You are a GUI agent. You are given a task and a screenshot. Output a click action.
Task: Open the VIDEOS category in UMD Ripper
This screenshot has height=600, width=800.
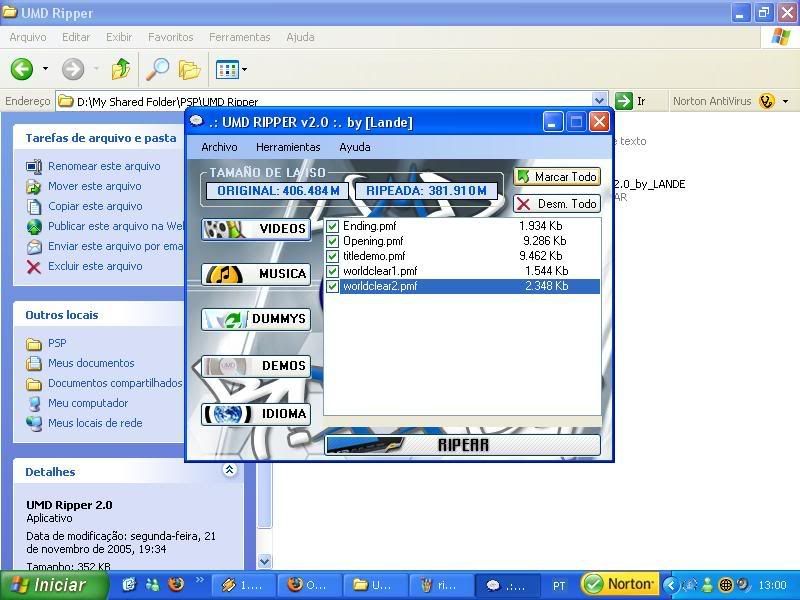click(256, 229)
